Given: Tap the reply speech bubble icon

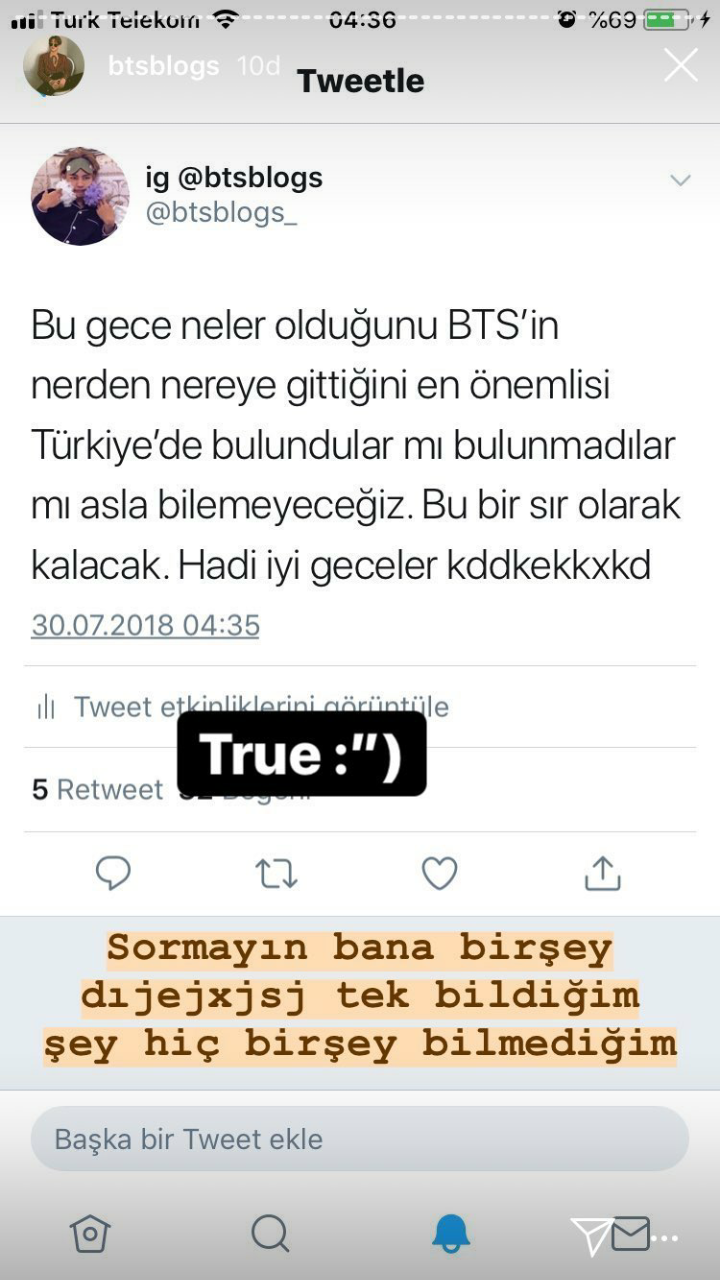Looking at the screenshot, I should (113, 873).
